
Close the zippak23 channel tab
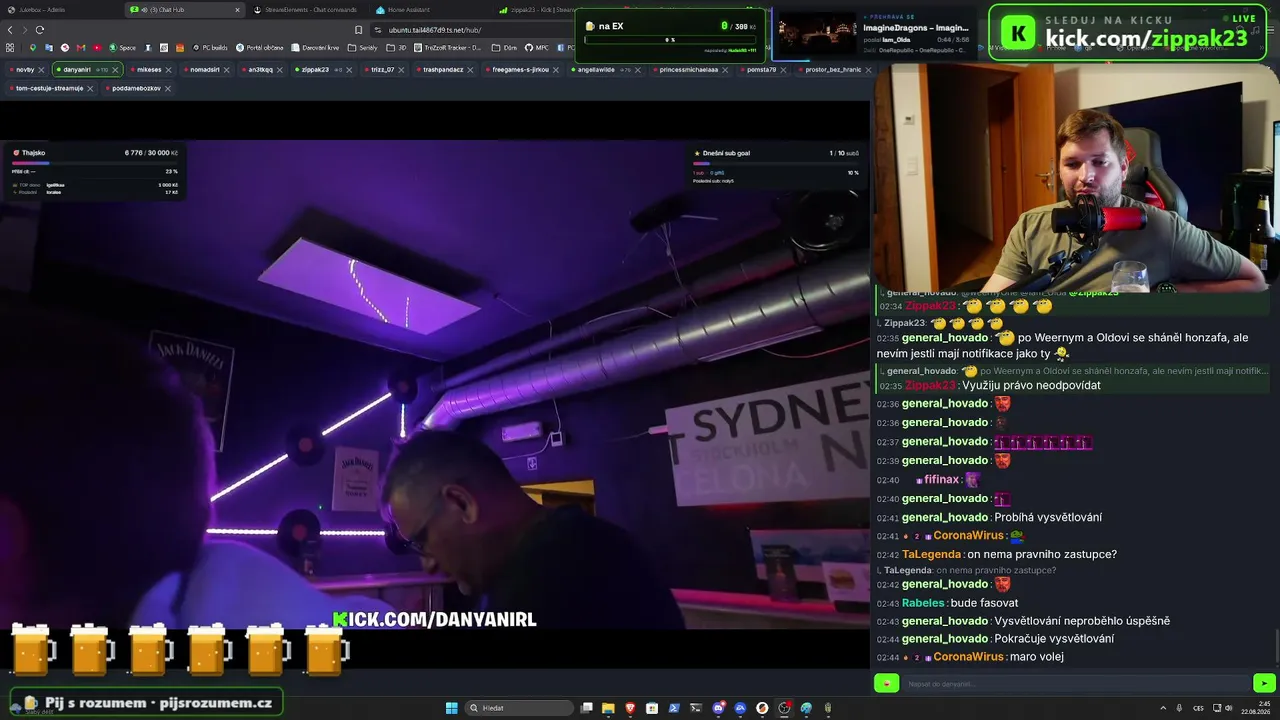[x=351, y=70]
